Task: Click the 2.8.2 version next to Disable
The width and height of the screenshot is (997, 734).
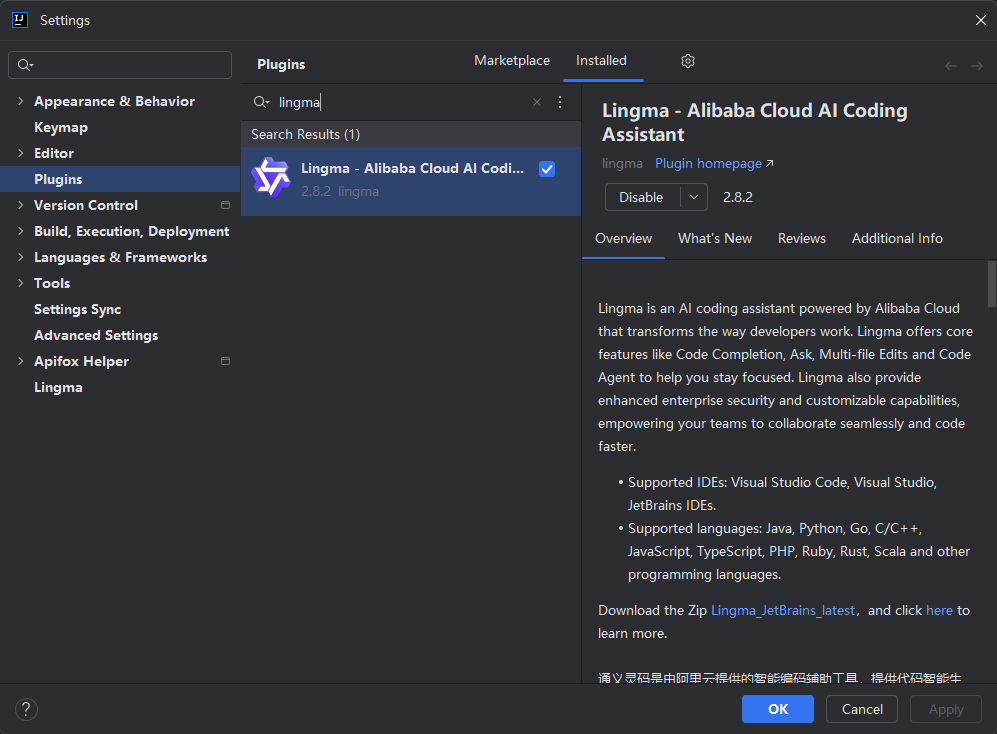Action: click(738, 197)
